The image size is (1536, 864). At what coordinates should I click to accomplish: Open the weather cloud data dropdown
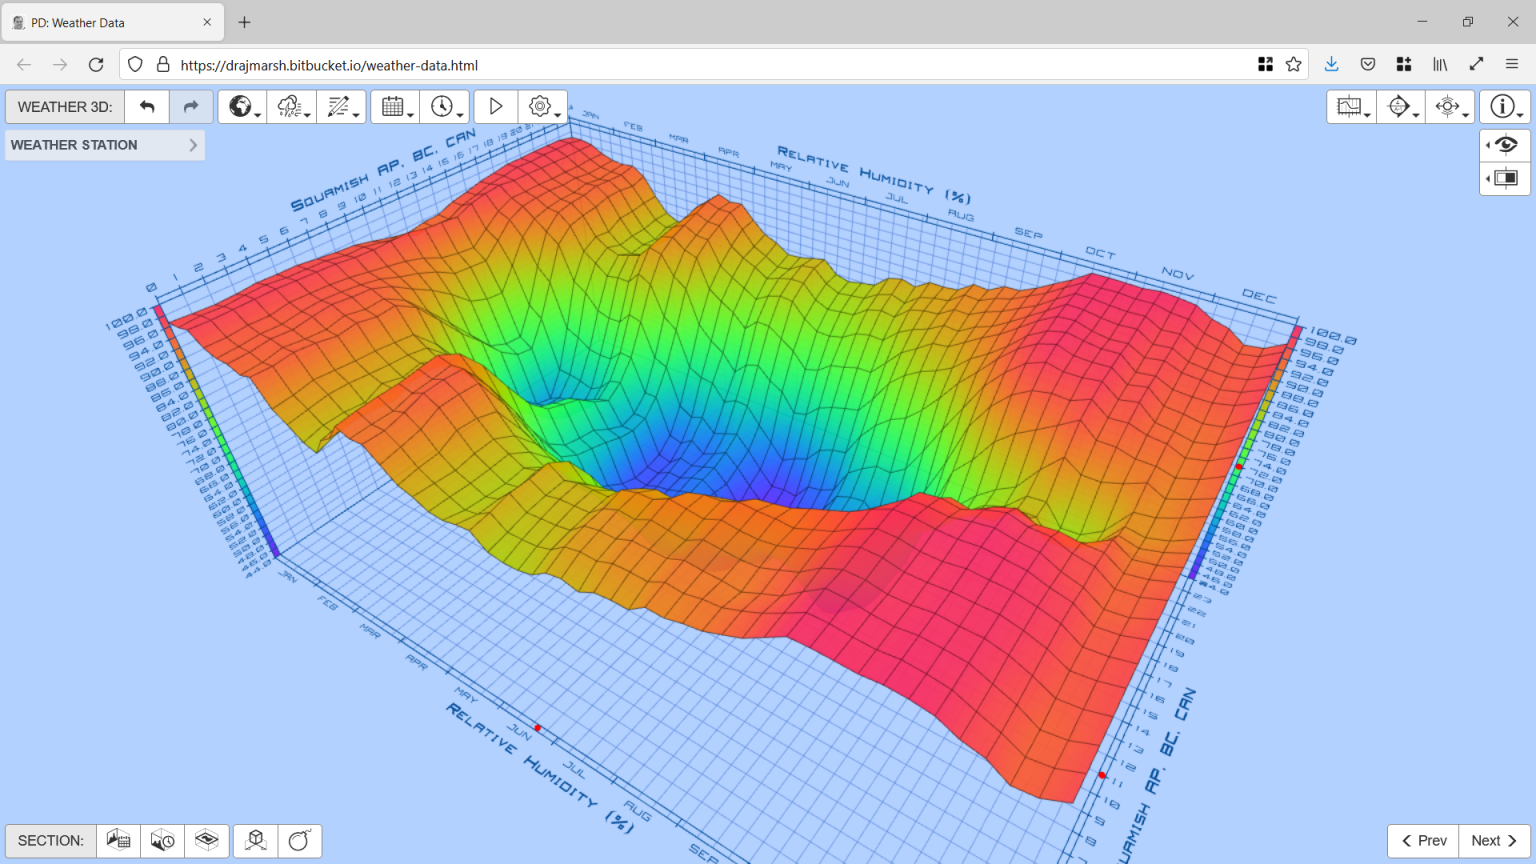(x=291, y=107)
